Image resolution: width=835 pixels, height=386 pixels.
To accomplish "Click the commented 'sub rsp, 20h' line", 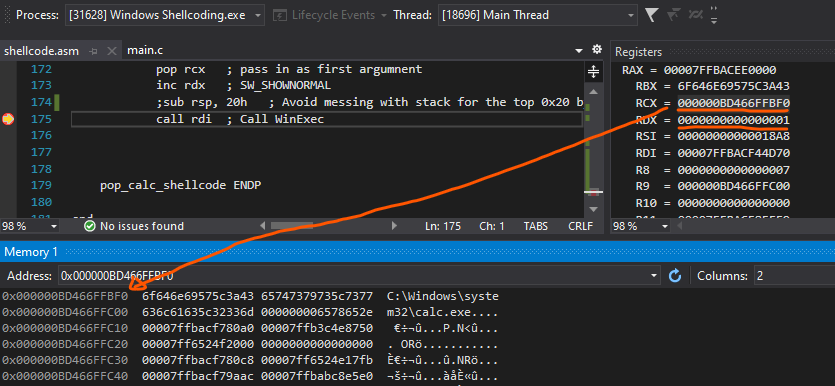I will pyautogui.click(x=370, y=102).
